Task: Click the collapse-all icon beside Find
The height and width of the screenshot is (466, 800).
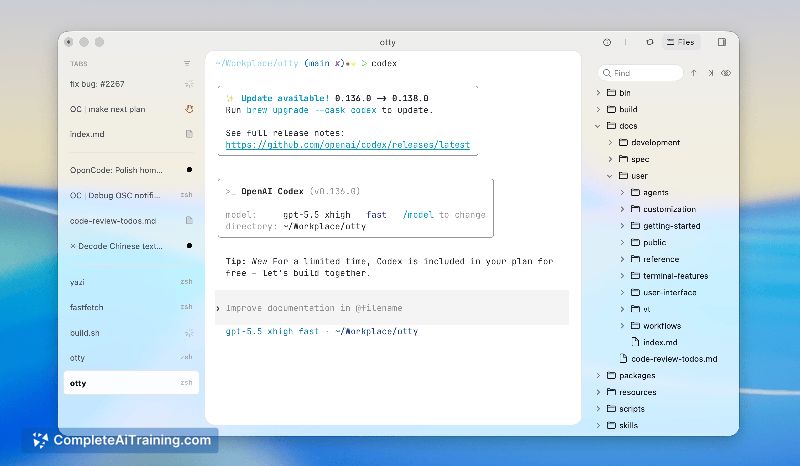Action: [710, 73]
